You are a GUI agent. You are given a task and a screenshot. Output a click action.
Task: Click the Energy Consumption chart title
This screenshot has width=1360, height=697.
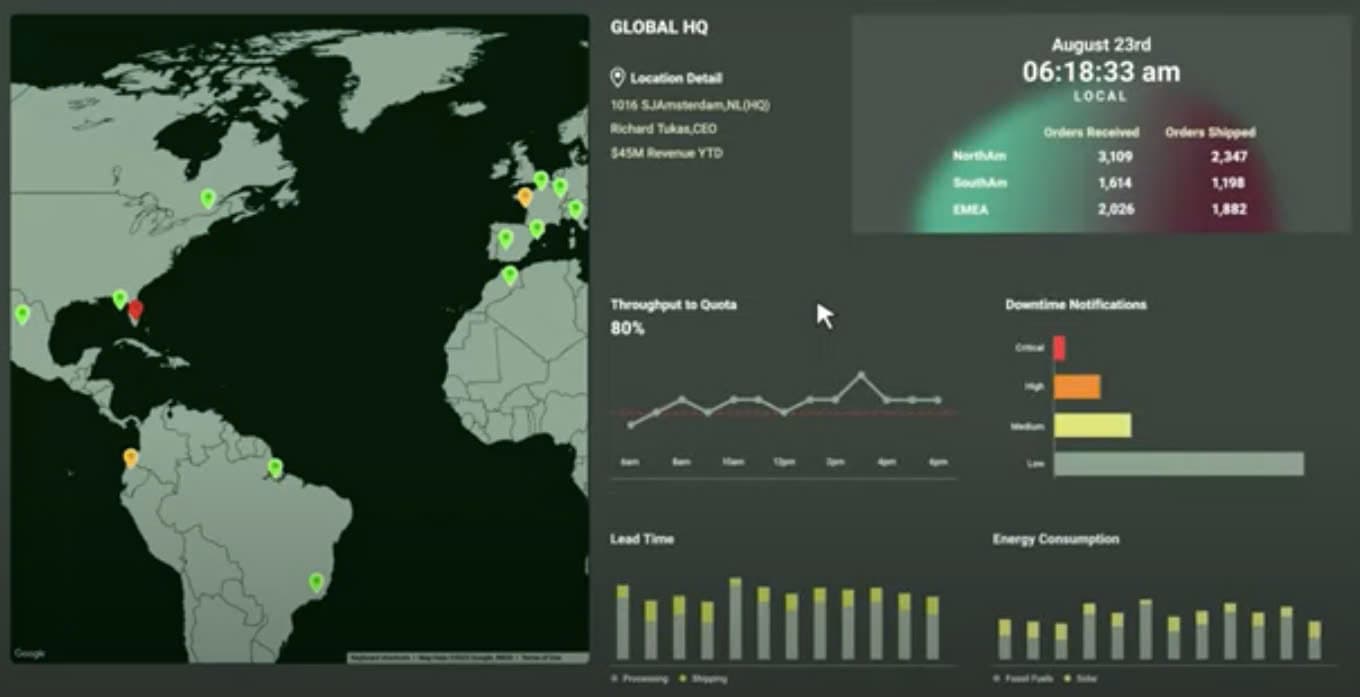[1056, 539]
